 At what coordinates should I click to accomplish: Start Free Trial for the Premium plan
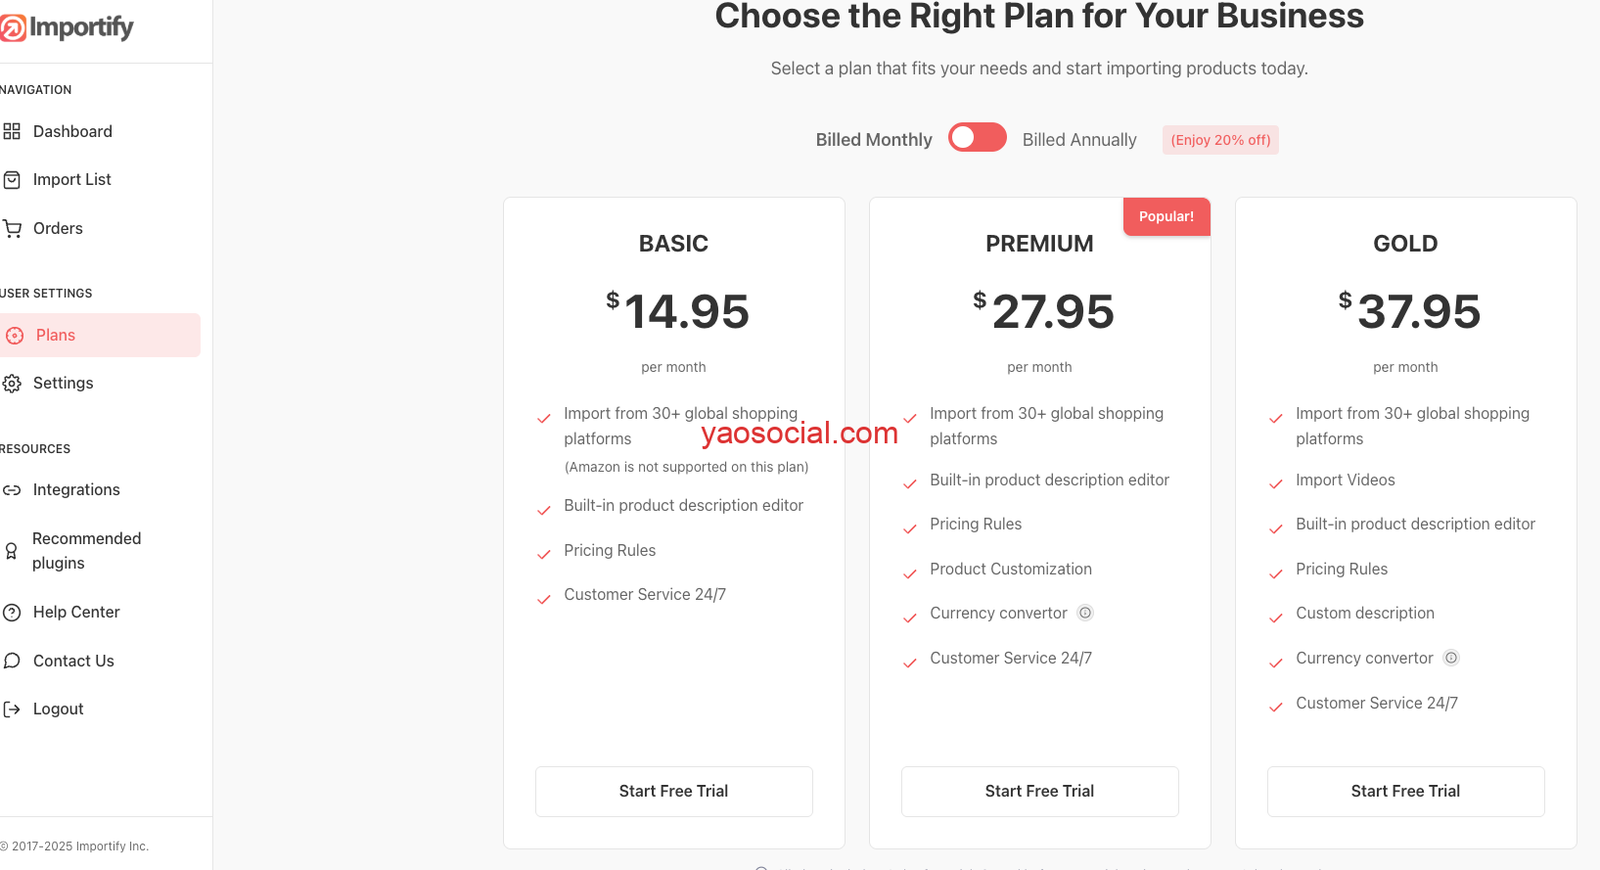(1039, 791)
